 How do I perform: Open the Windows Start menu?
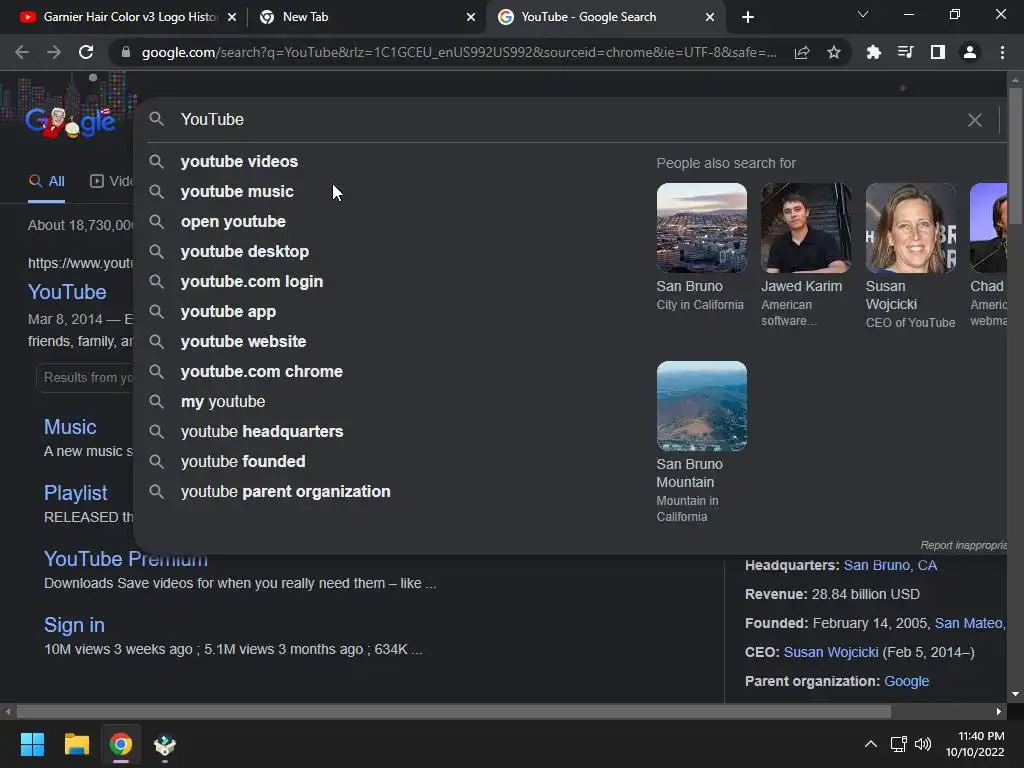[x=32, y=744]
